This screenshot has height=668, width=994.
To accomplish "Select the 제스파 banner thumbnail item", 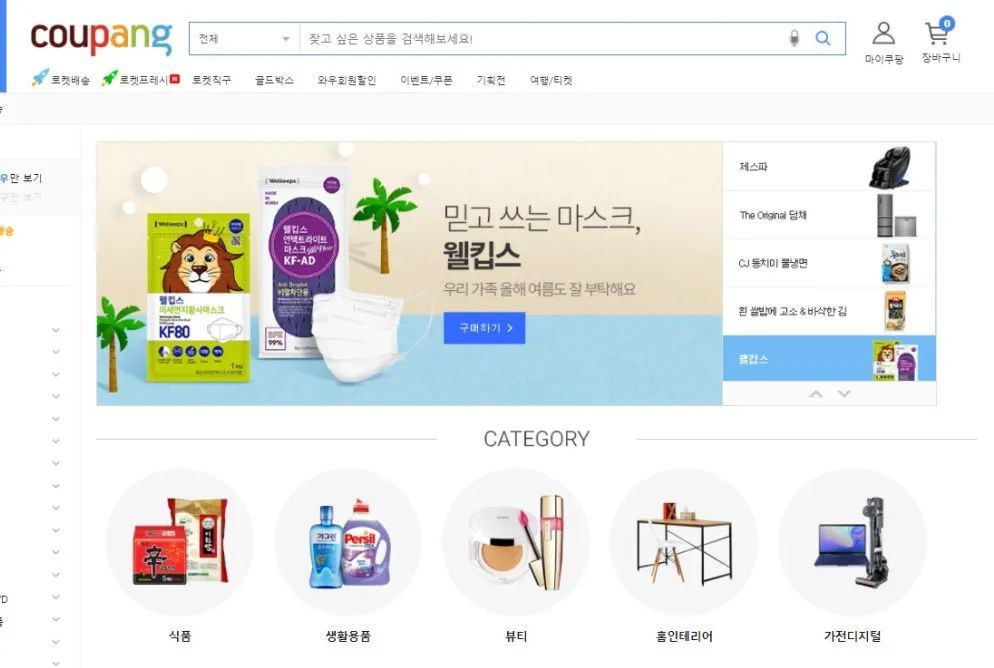I will [829, 167].
